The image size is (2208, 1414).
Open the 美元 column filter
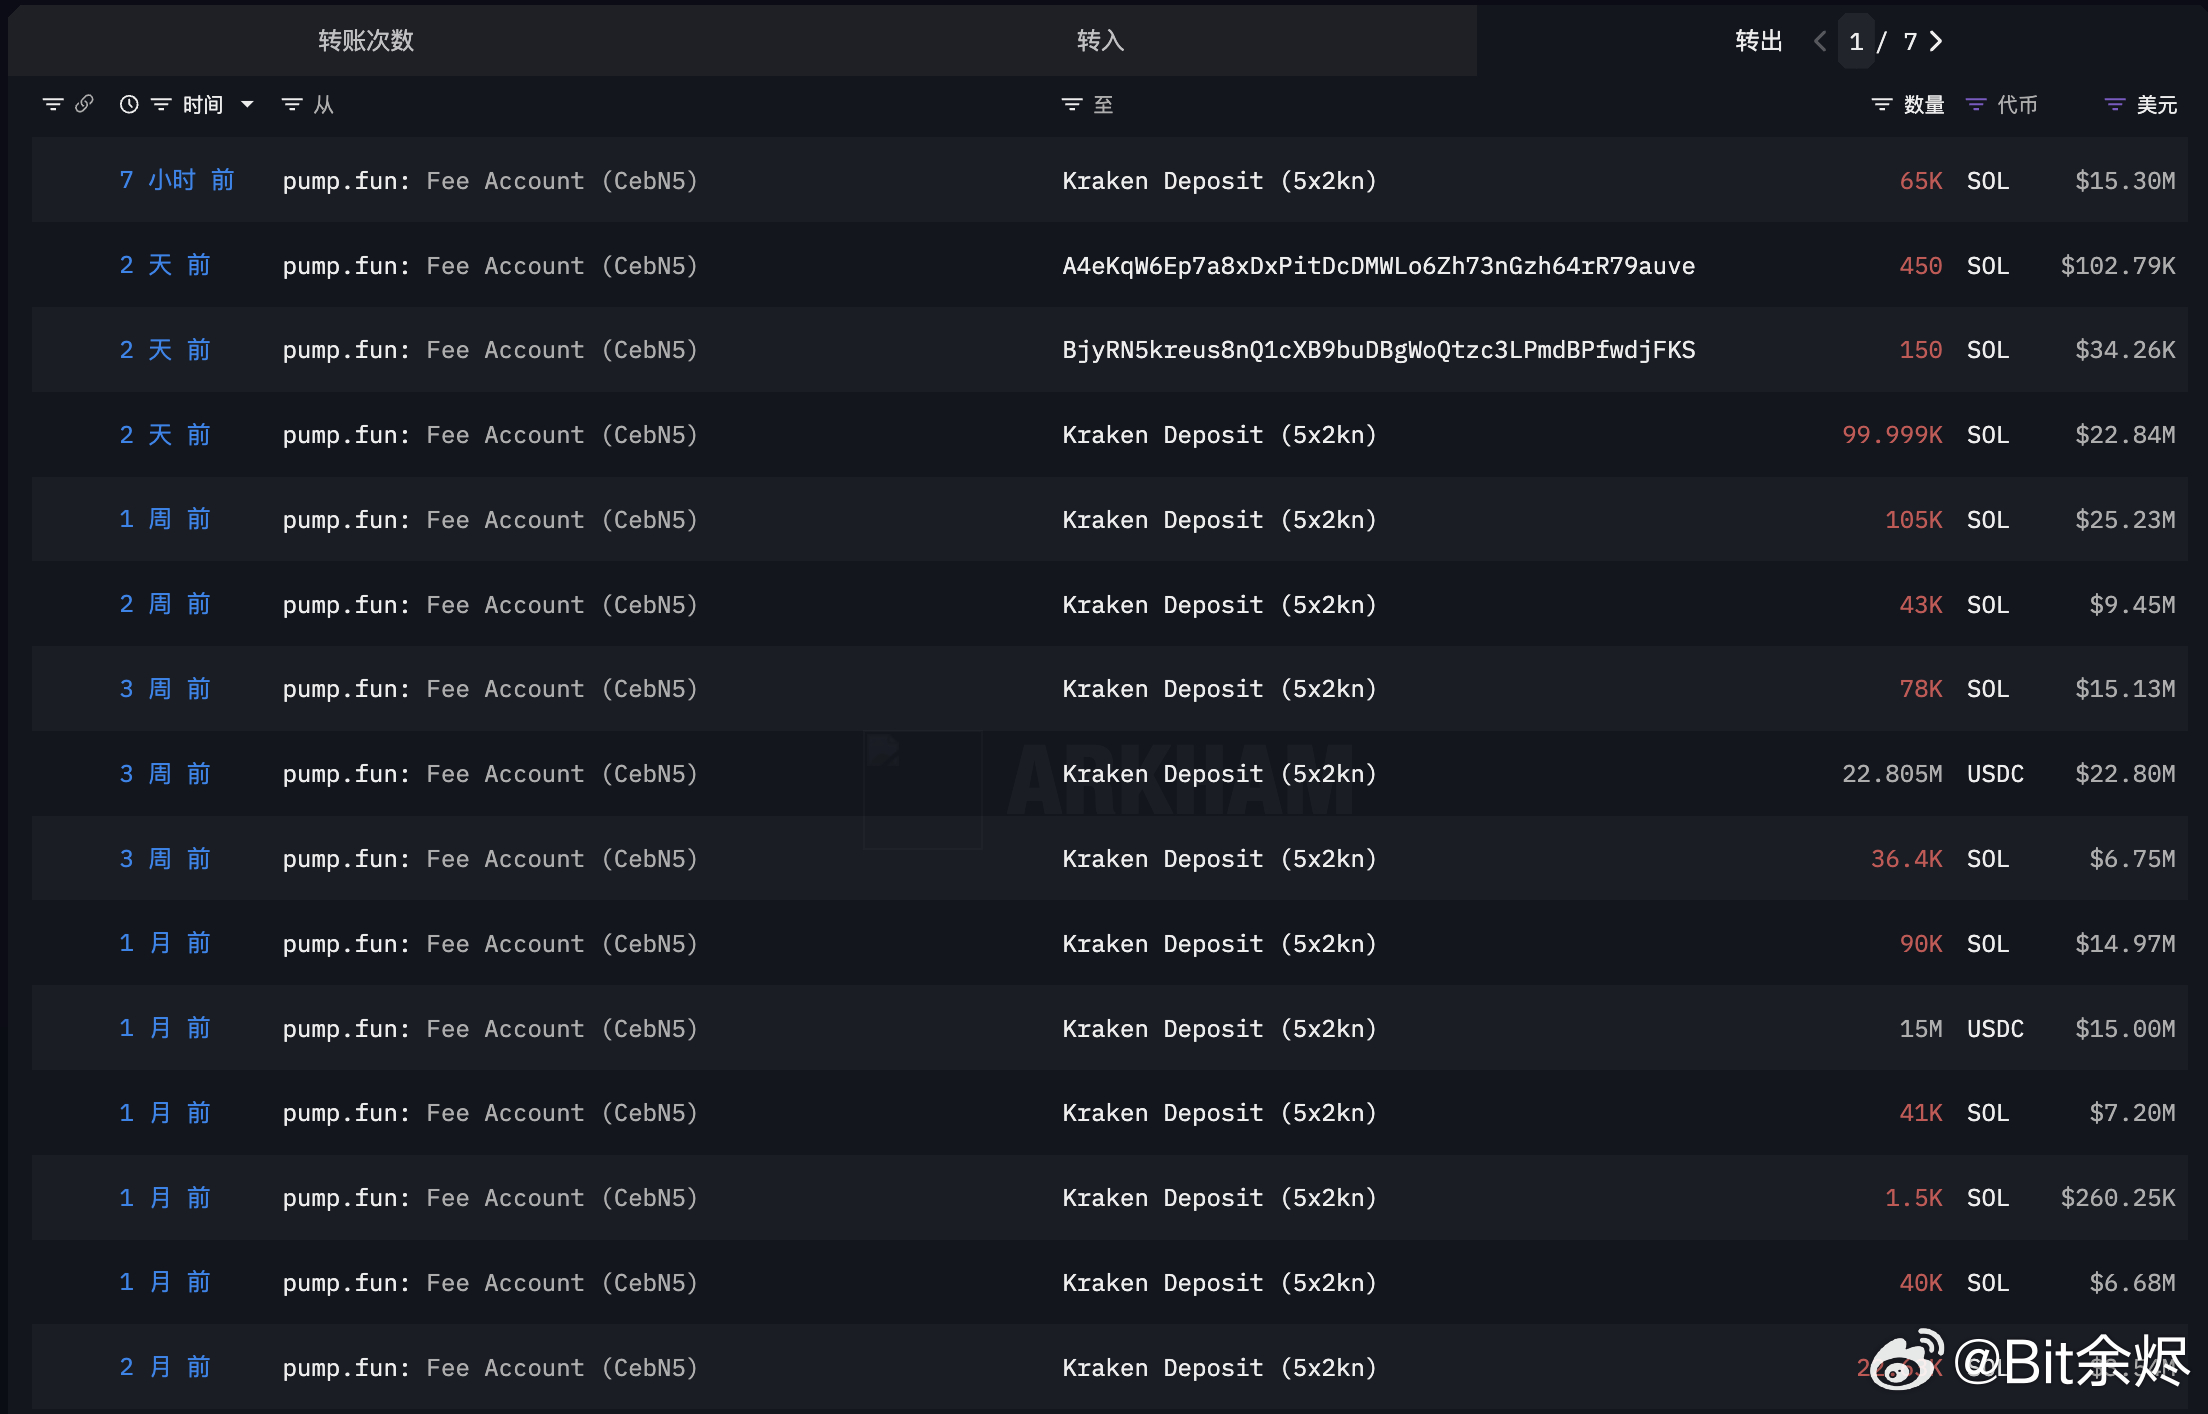pyautogui.click(x=2115, y=104)
